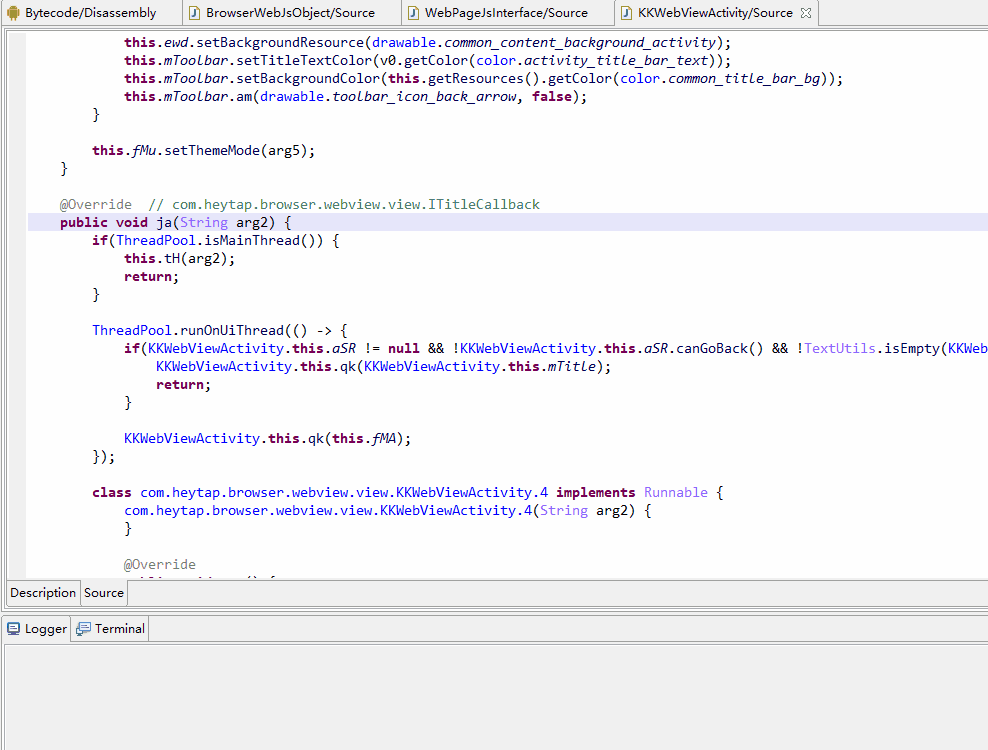Click 'common_content_background_activity' drawable reference
Image resolution: width=988 pixels, height=750 pixels.
[x=580, y=42]
